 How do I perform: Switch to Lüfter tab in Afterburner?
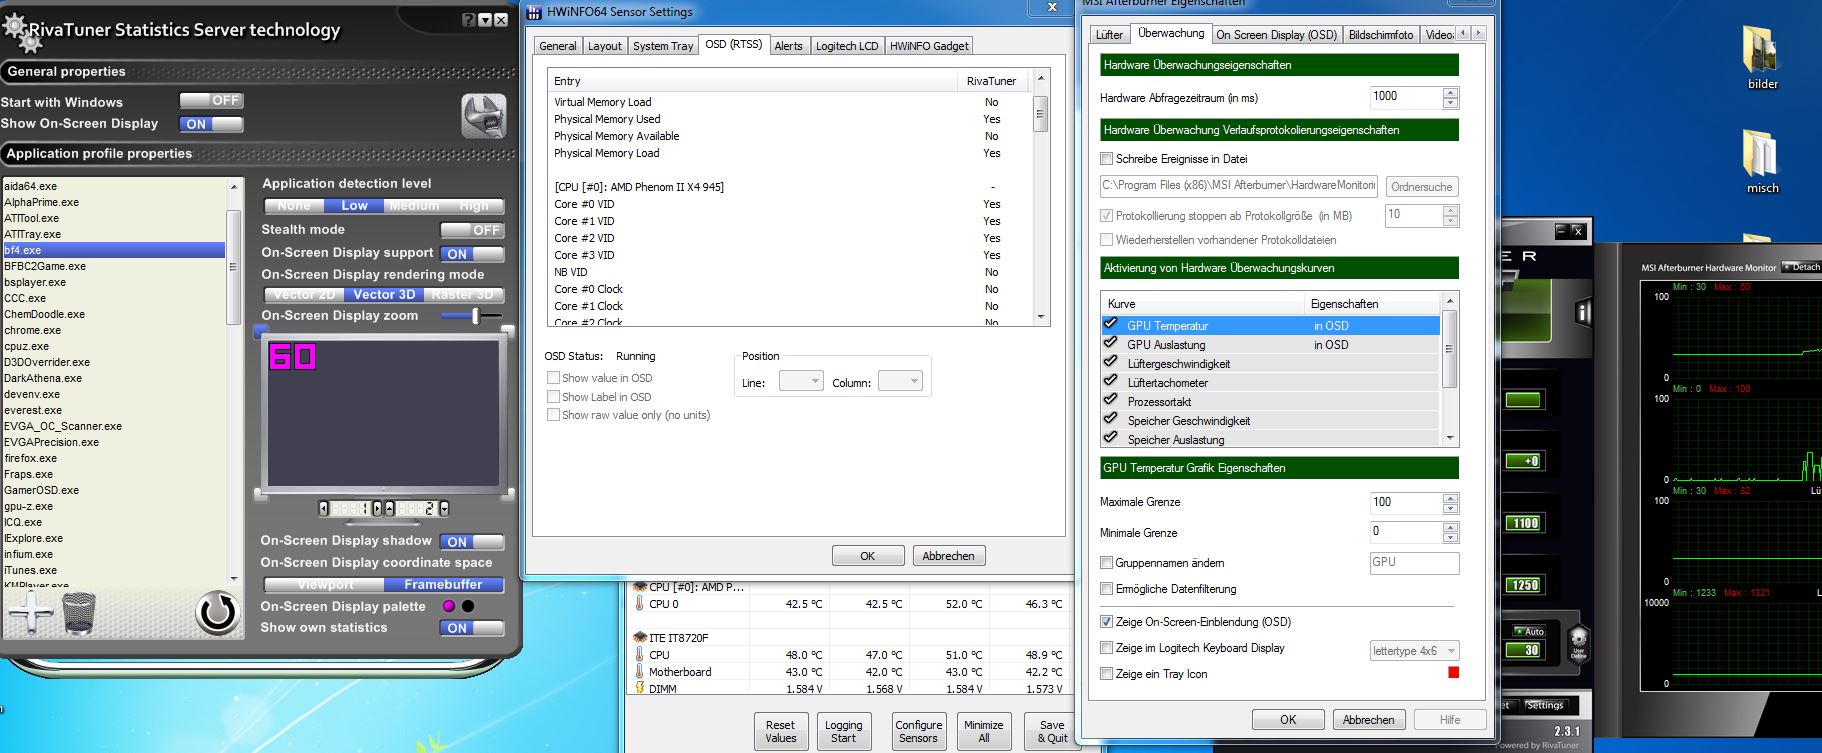click(1109, 34)
